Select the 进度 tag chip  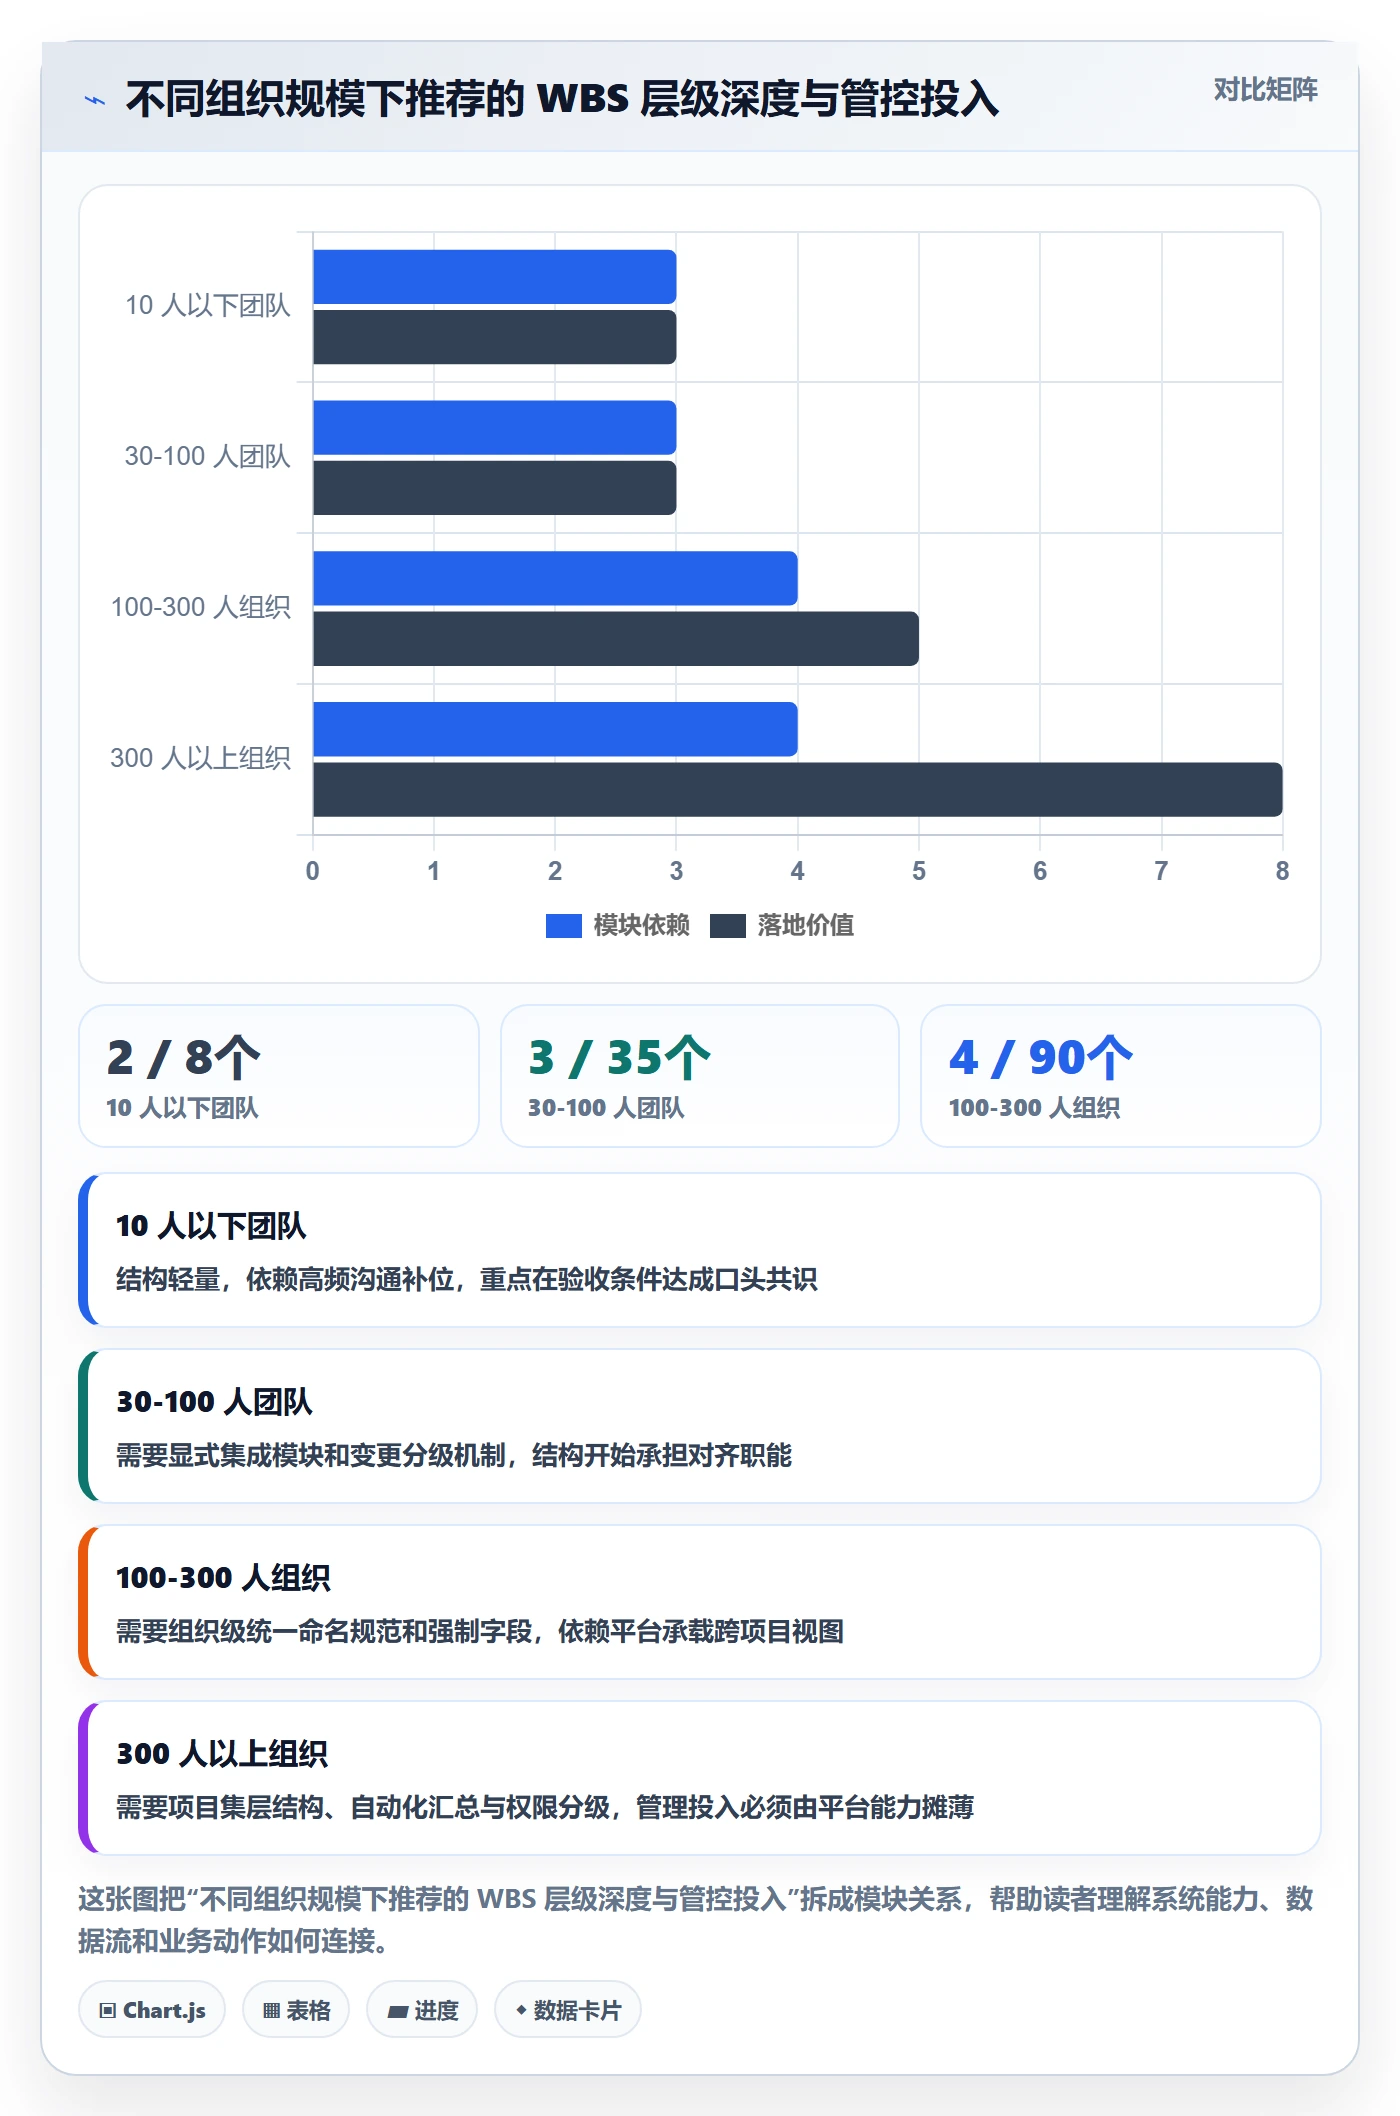[x=422, y=2010]
